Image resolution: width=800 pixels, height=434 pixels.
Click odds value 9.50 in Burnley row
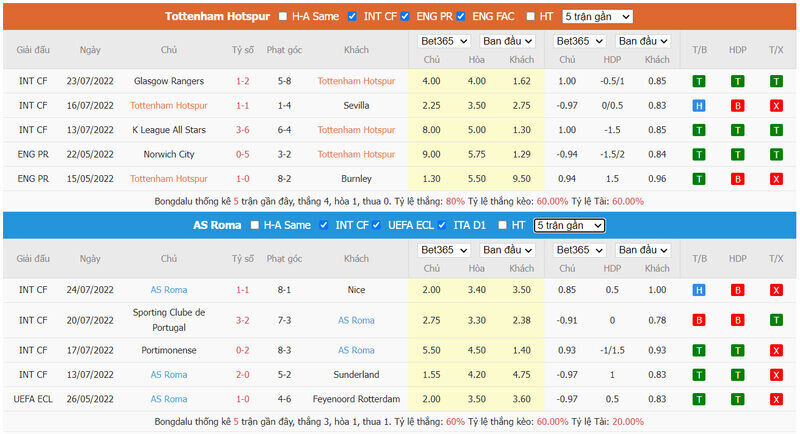[521, 179]
